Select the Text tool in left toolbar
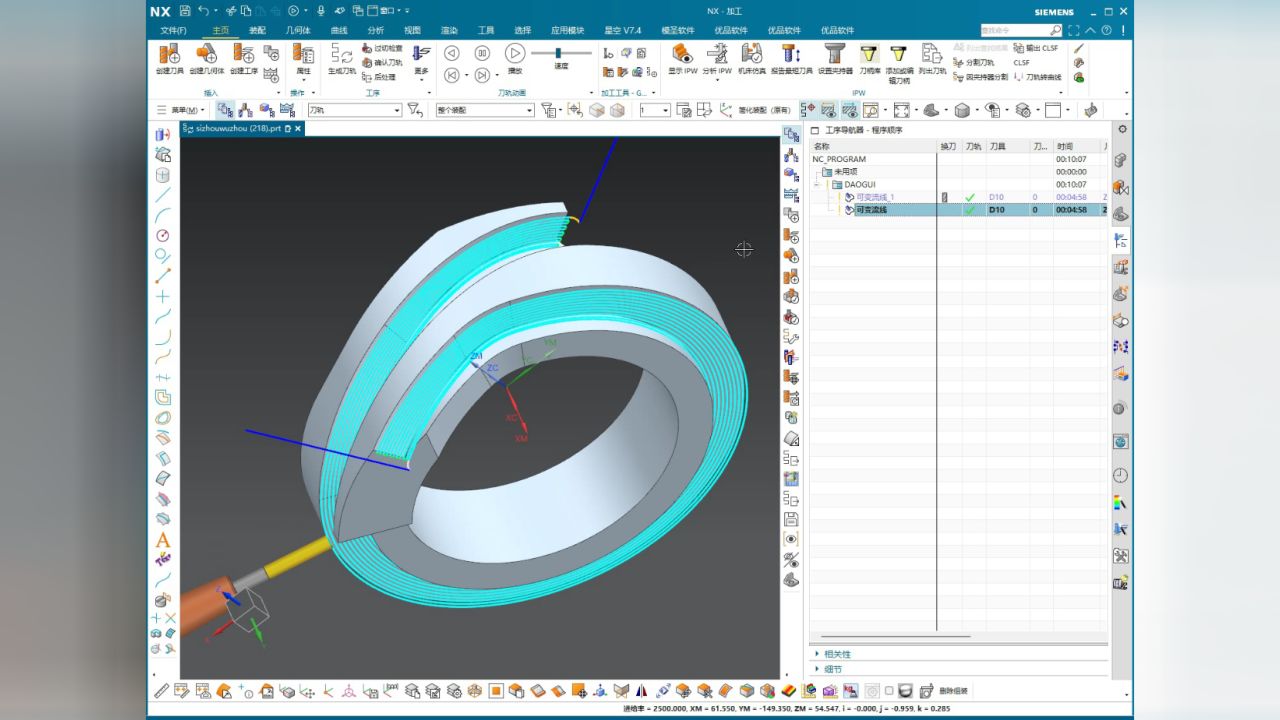 (x=162, y=540)
